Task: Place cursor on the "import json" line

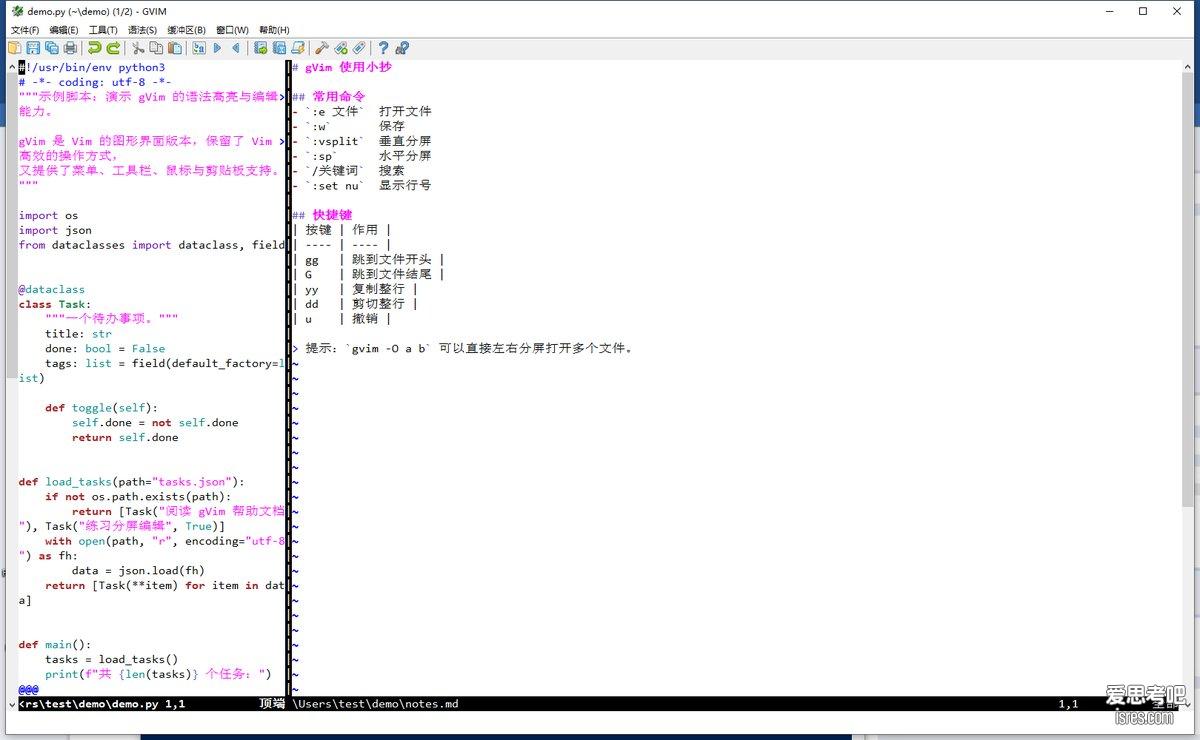Action: 55,230
